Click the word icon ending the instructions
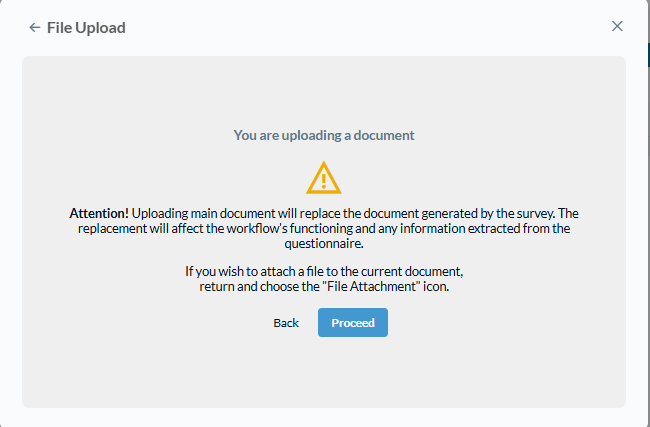Viewport: 650px width, 427px height. 436,286
